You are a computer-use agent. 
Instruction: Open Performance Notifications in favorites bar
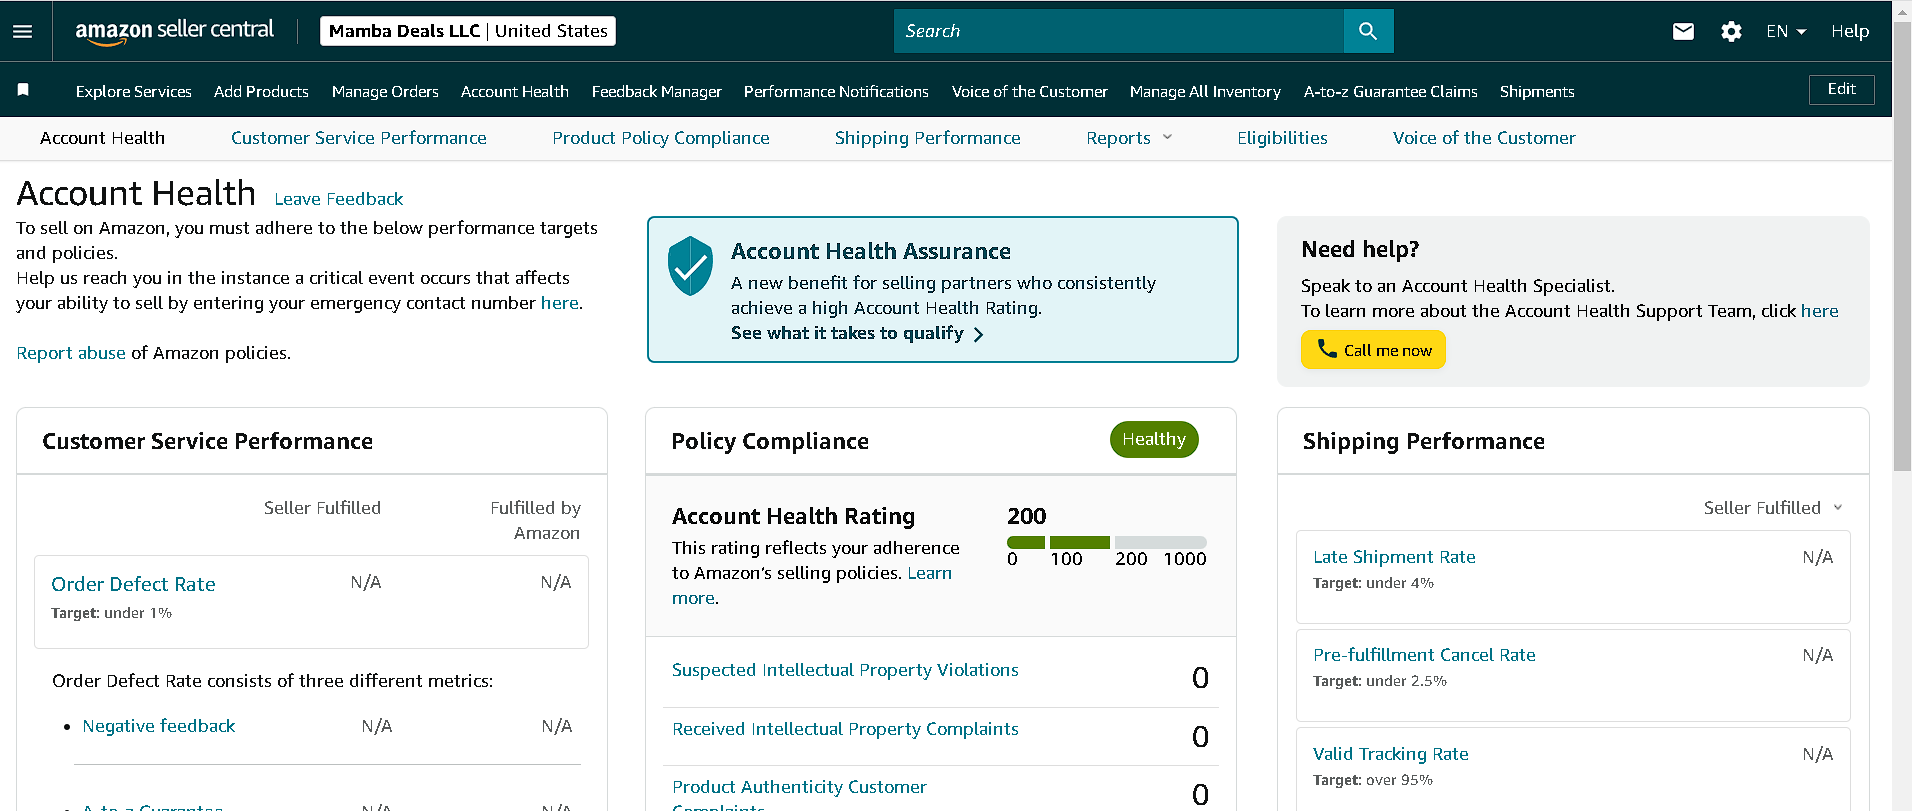[x=836, y=91]
